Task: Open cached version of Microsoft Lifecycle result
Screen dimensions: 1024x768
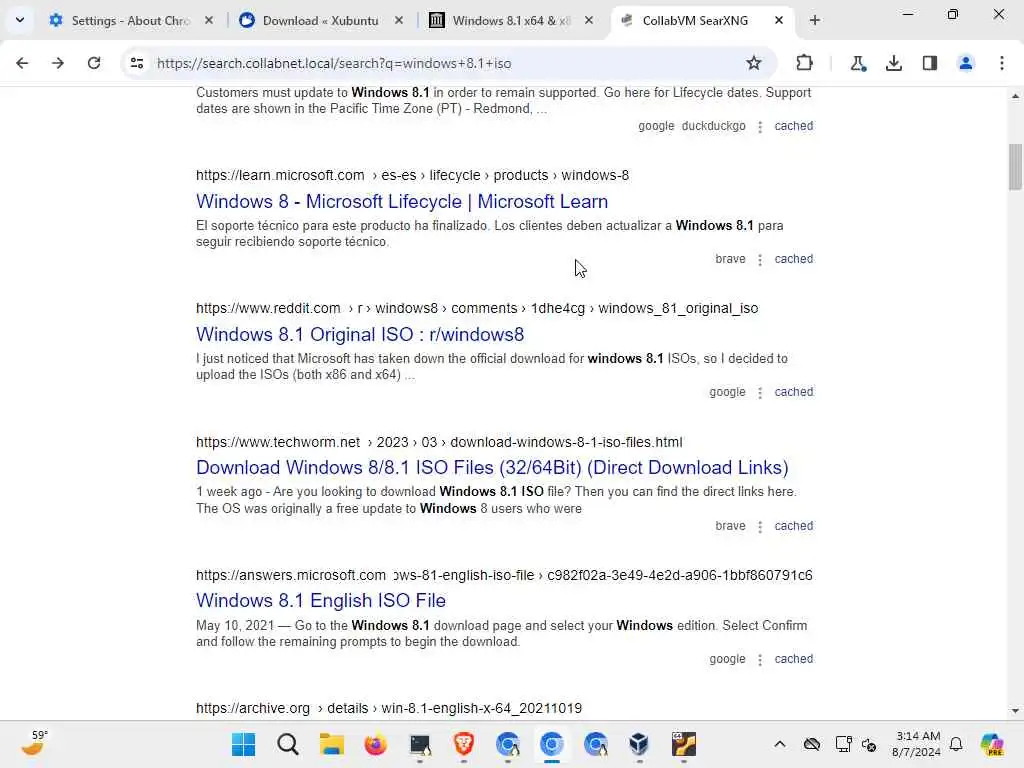Action: coord(793,259)
